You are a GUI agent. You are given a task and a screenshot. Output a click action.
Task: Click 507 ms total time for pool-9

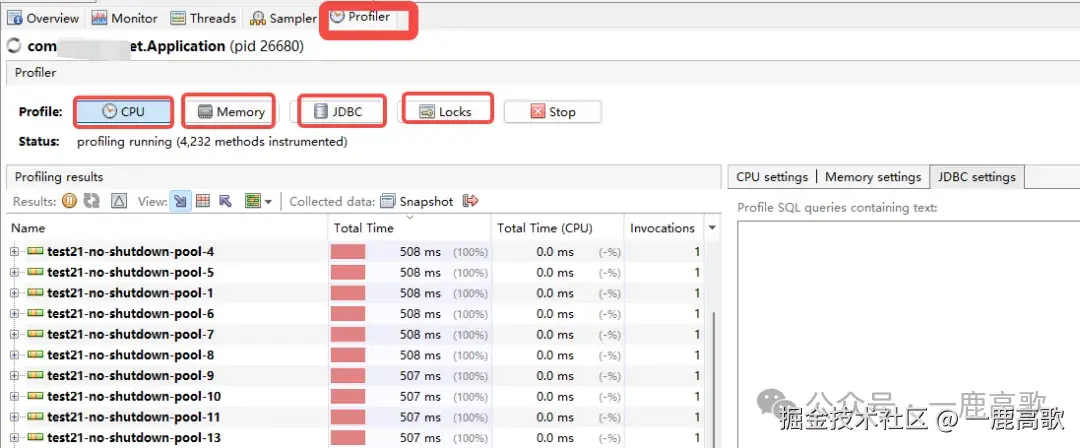point(420,376)
